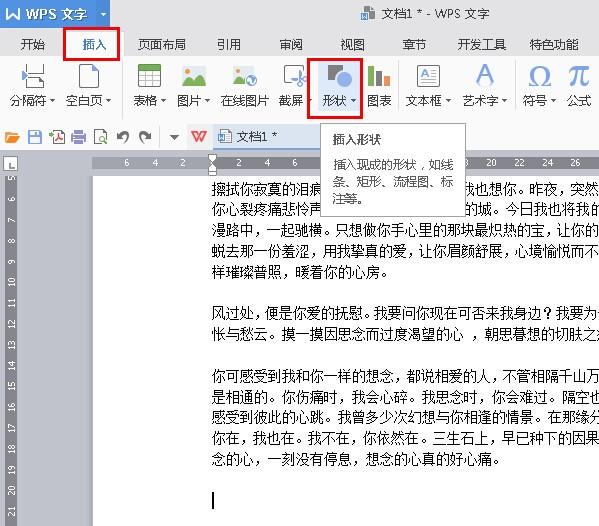Image resolution: width=599 pixels, height=526 pixels.
Task: Switch to the 审阅 tab
Action: (291, 45)
